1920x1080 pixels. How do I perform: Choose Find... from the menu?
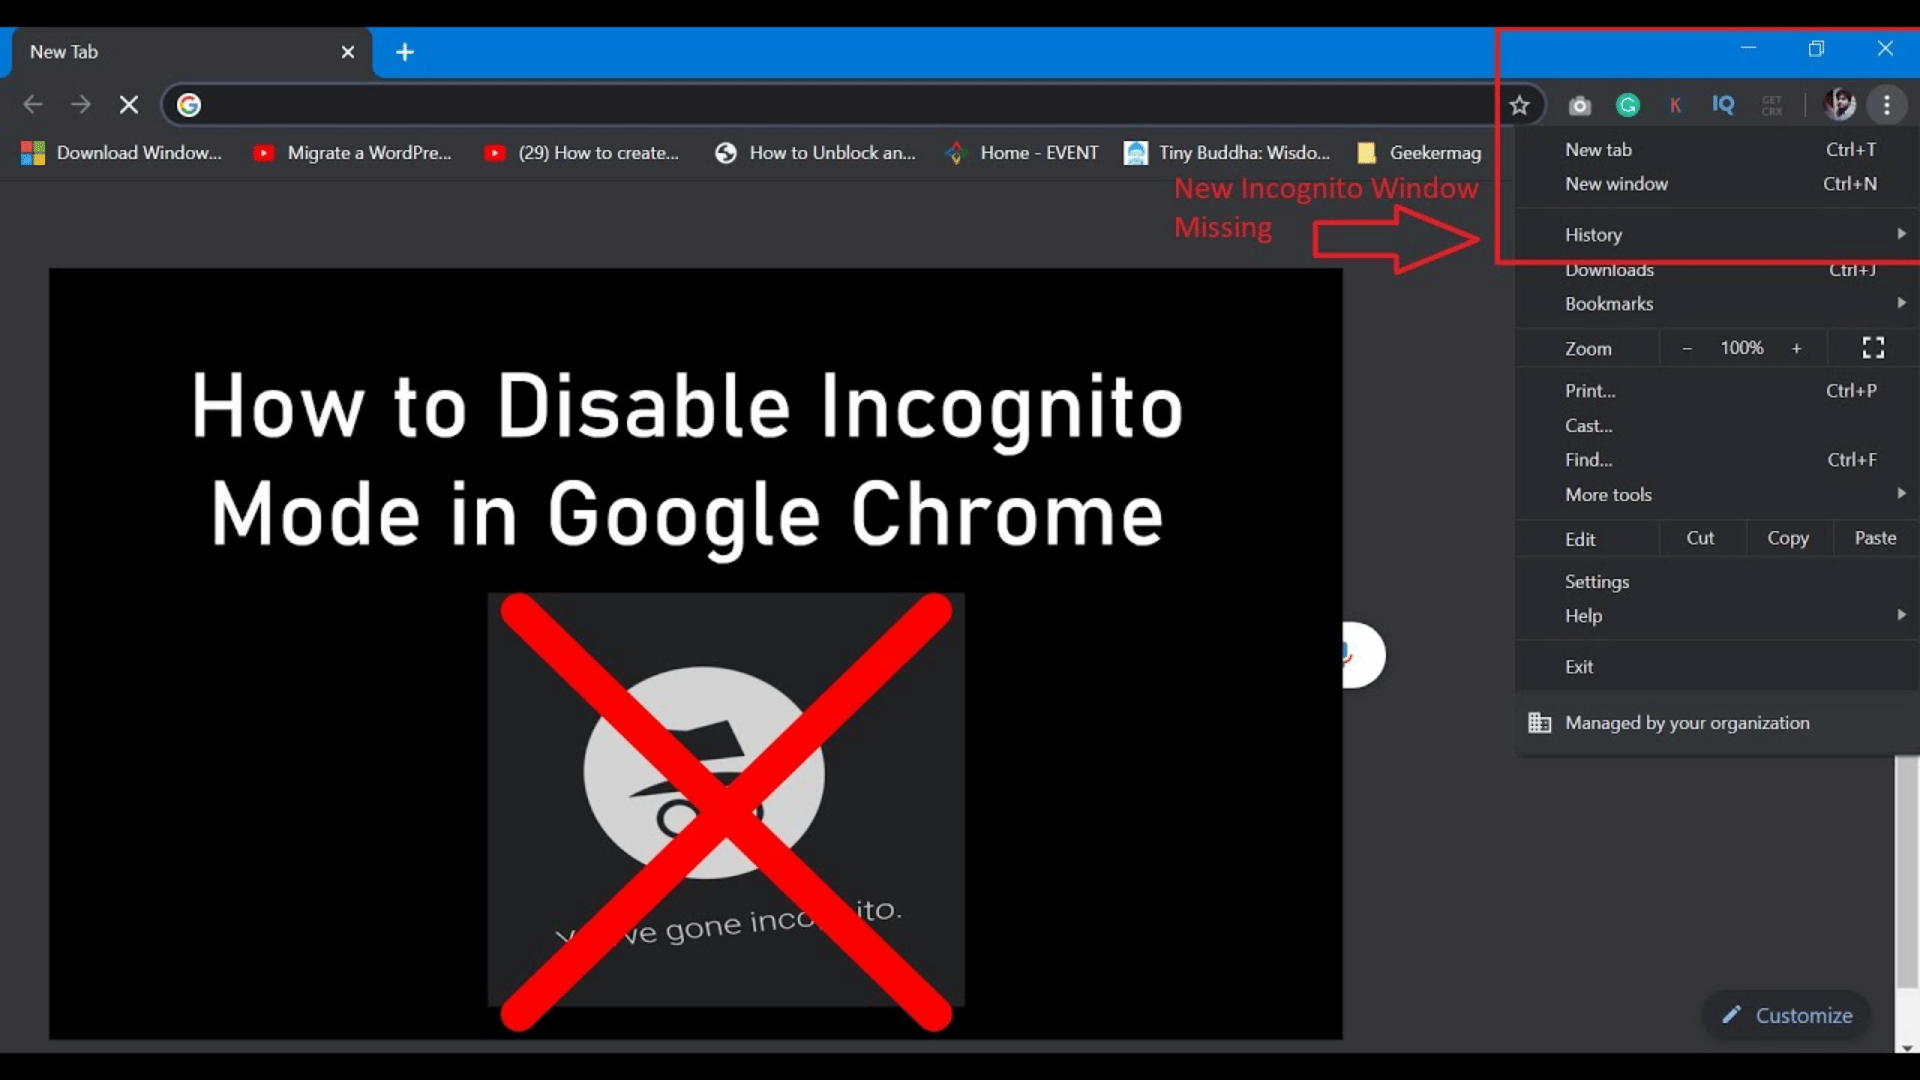pyautogui.click(x=1717, y=460)
